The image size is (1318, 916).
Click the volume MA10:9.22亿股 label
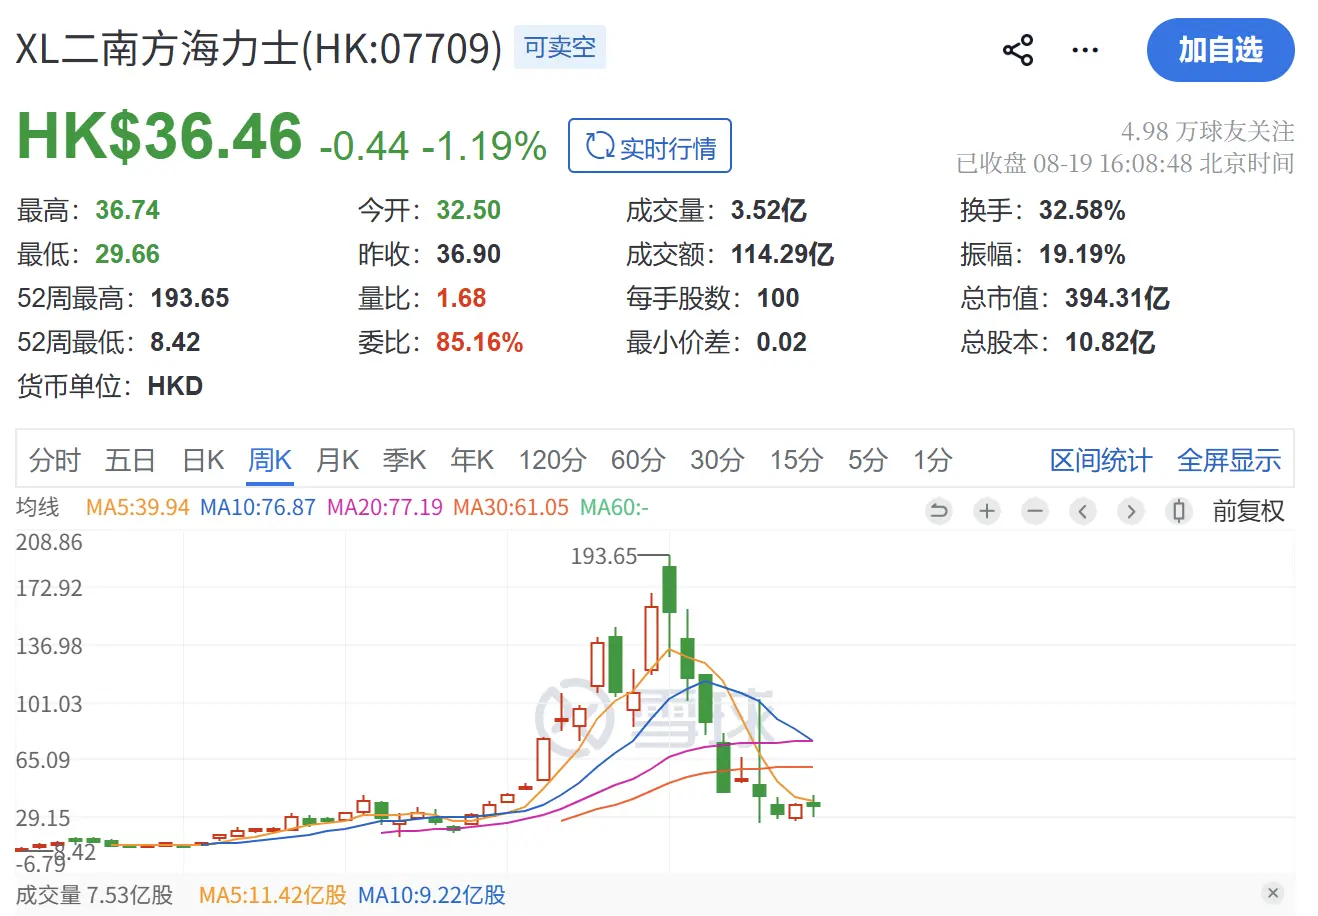(x=432, y=895)
